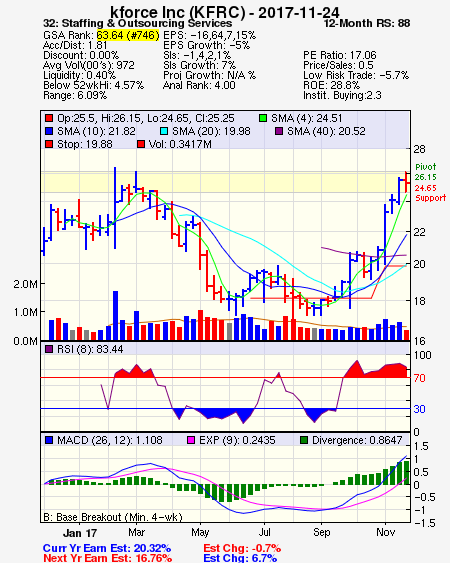Image resolution: width=450 pixels, height=563 pixels.
Task: Click the Jan 17 date axis label
Action: (80, 533)
